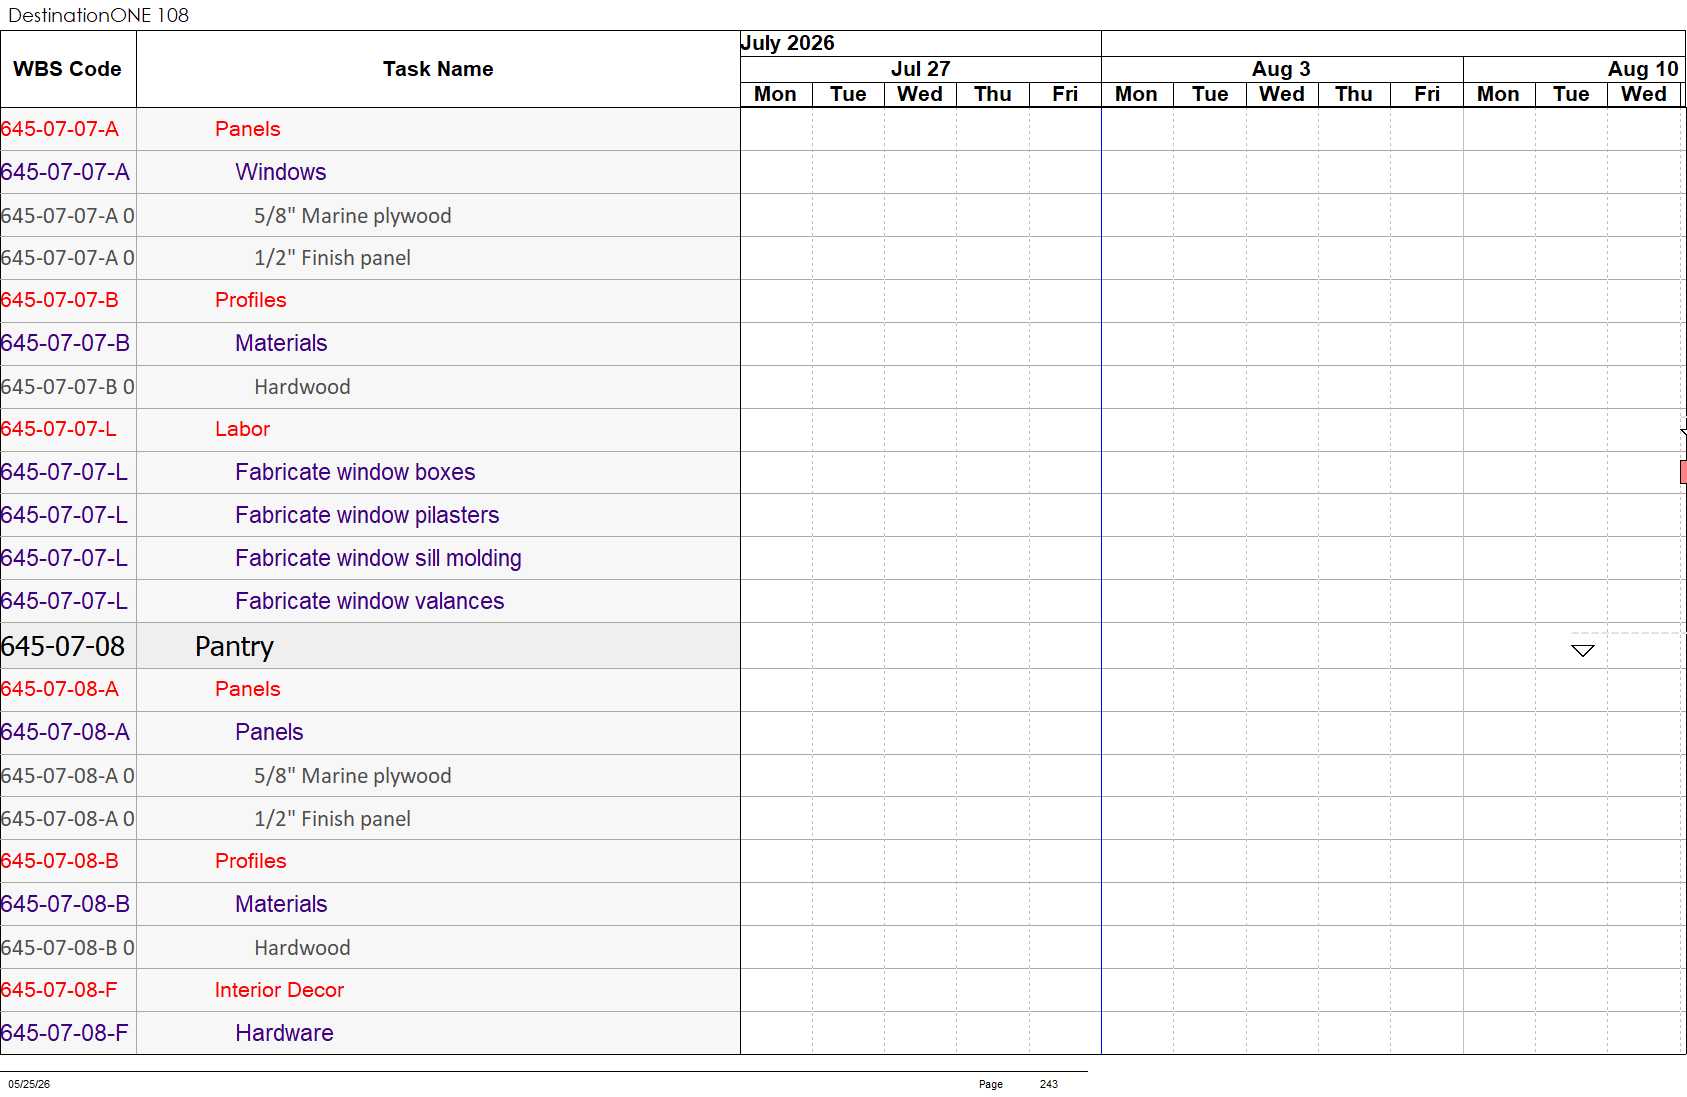The image size is (1687, 1097).
Task: Click the DestinationONE 108 project title
Action: [98, 15]
